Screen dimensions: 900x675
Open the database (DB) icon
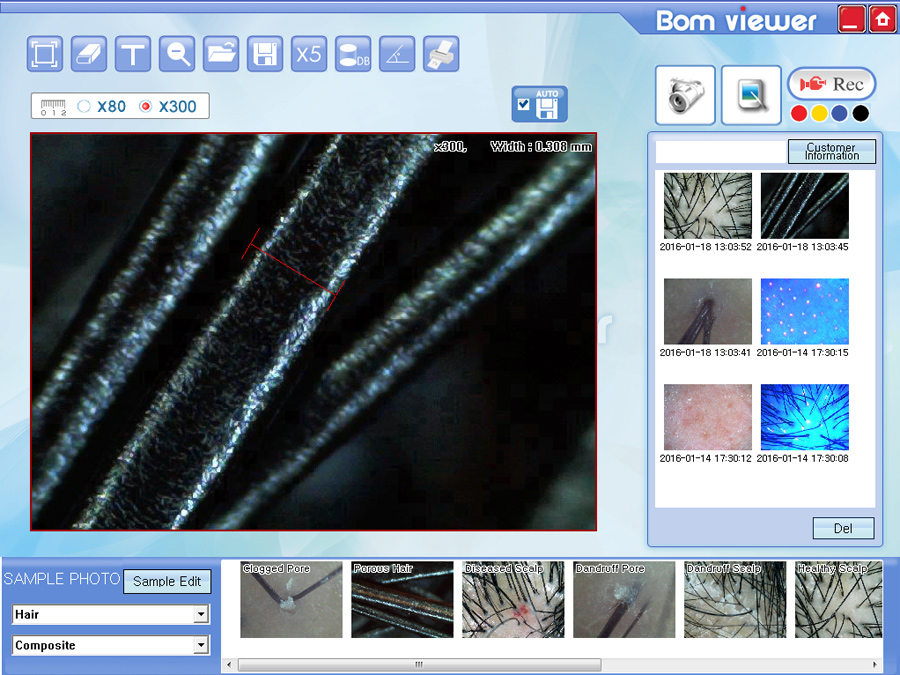pos(353,54)
